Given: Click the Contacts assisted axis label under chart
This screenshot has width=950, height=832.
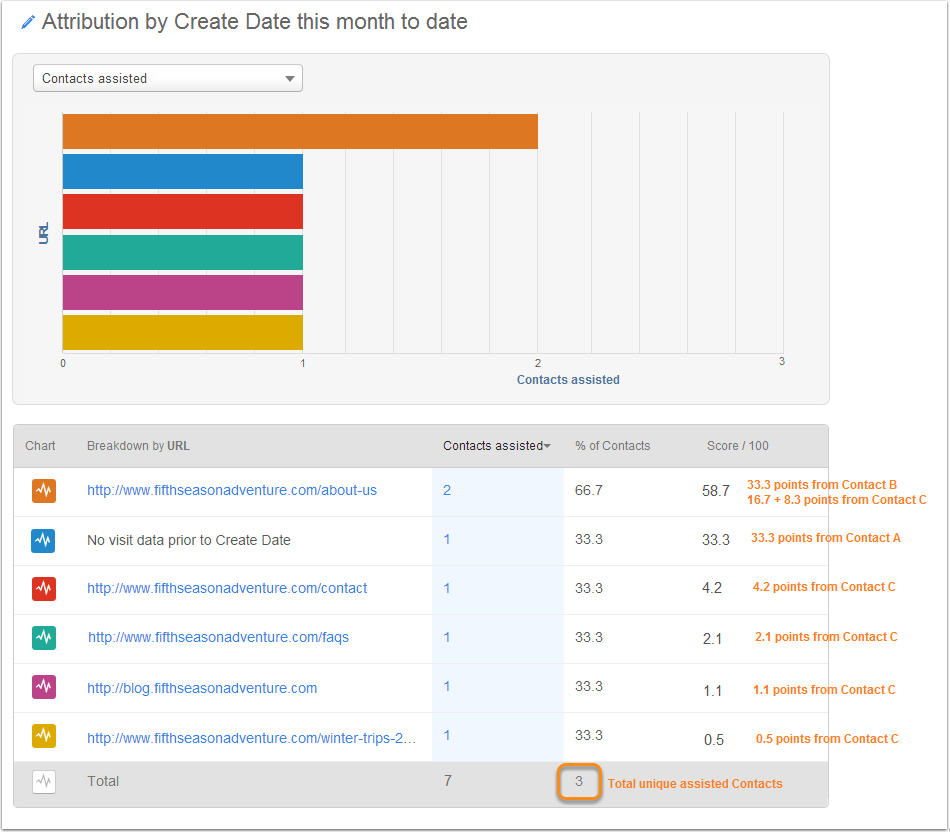Looking at the screenshot, I should pyautogui.click(x=568, y=380).
